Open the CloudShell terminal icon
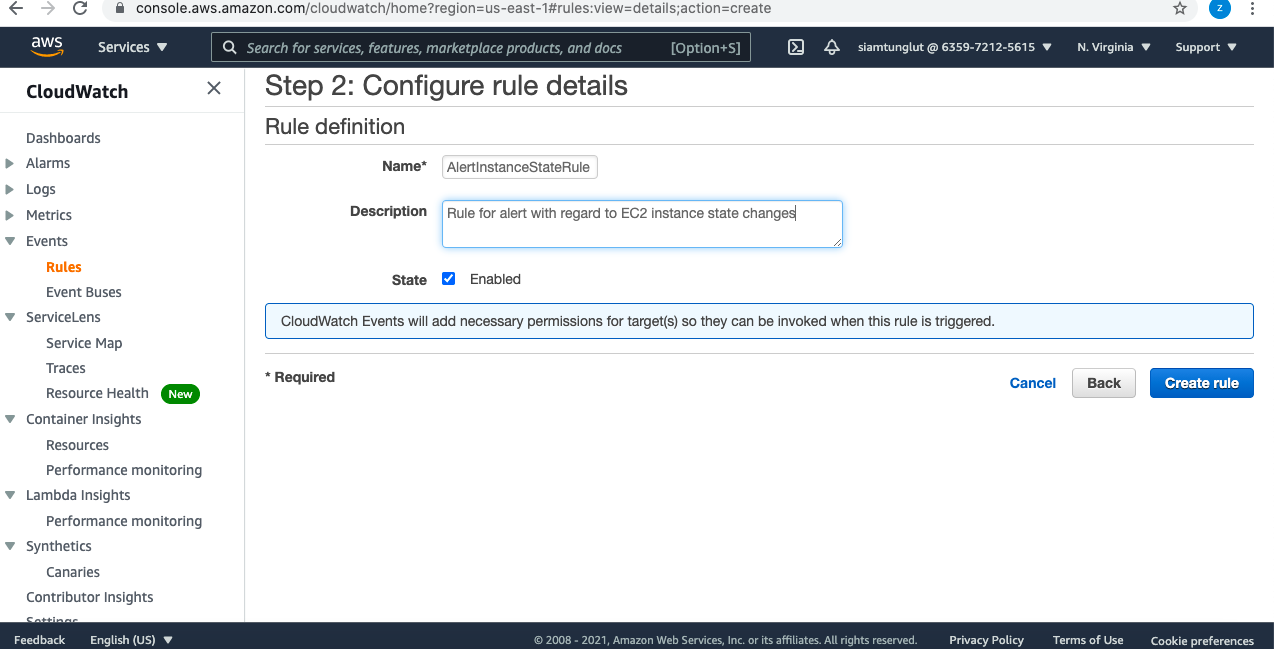The image size is (1274, 649). pyautogui.click(x=796, y=47)
